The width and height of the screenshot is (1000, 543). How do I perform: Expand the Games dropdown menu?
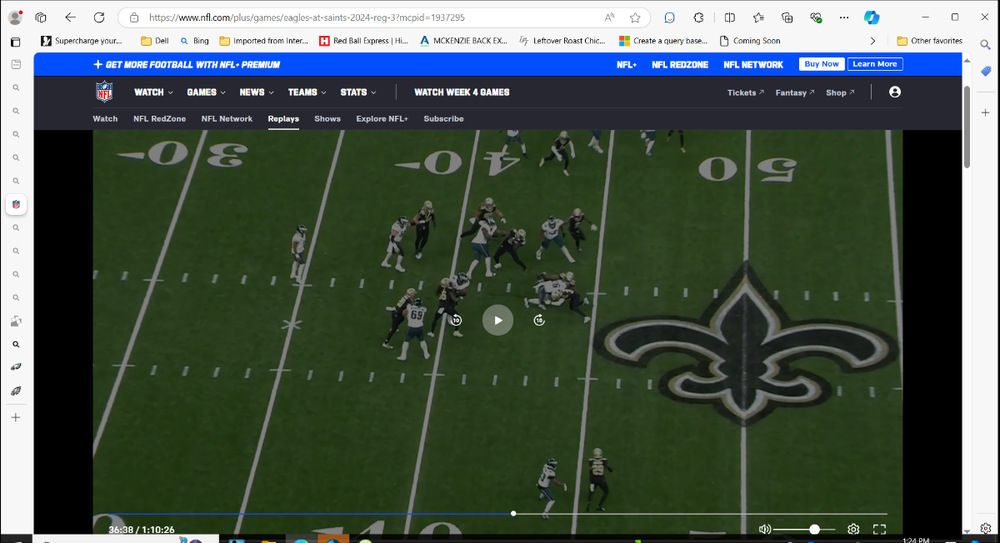[206, 92]
